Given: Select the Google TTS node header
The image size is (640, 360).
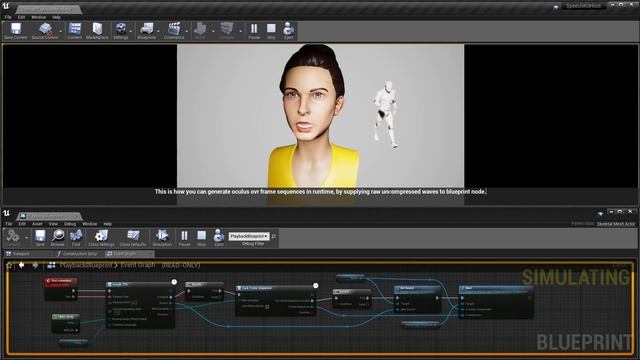Looking at the screenshot, I should [140, 284].
